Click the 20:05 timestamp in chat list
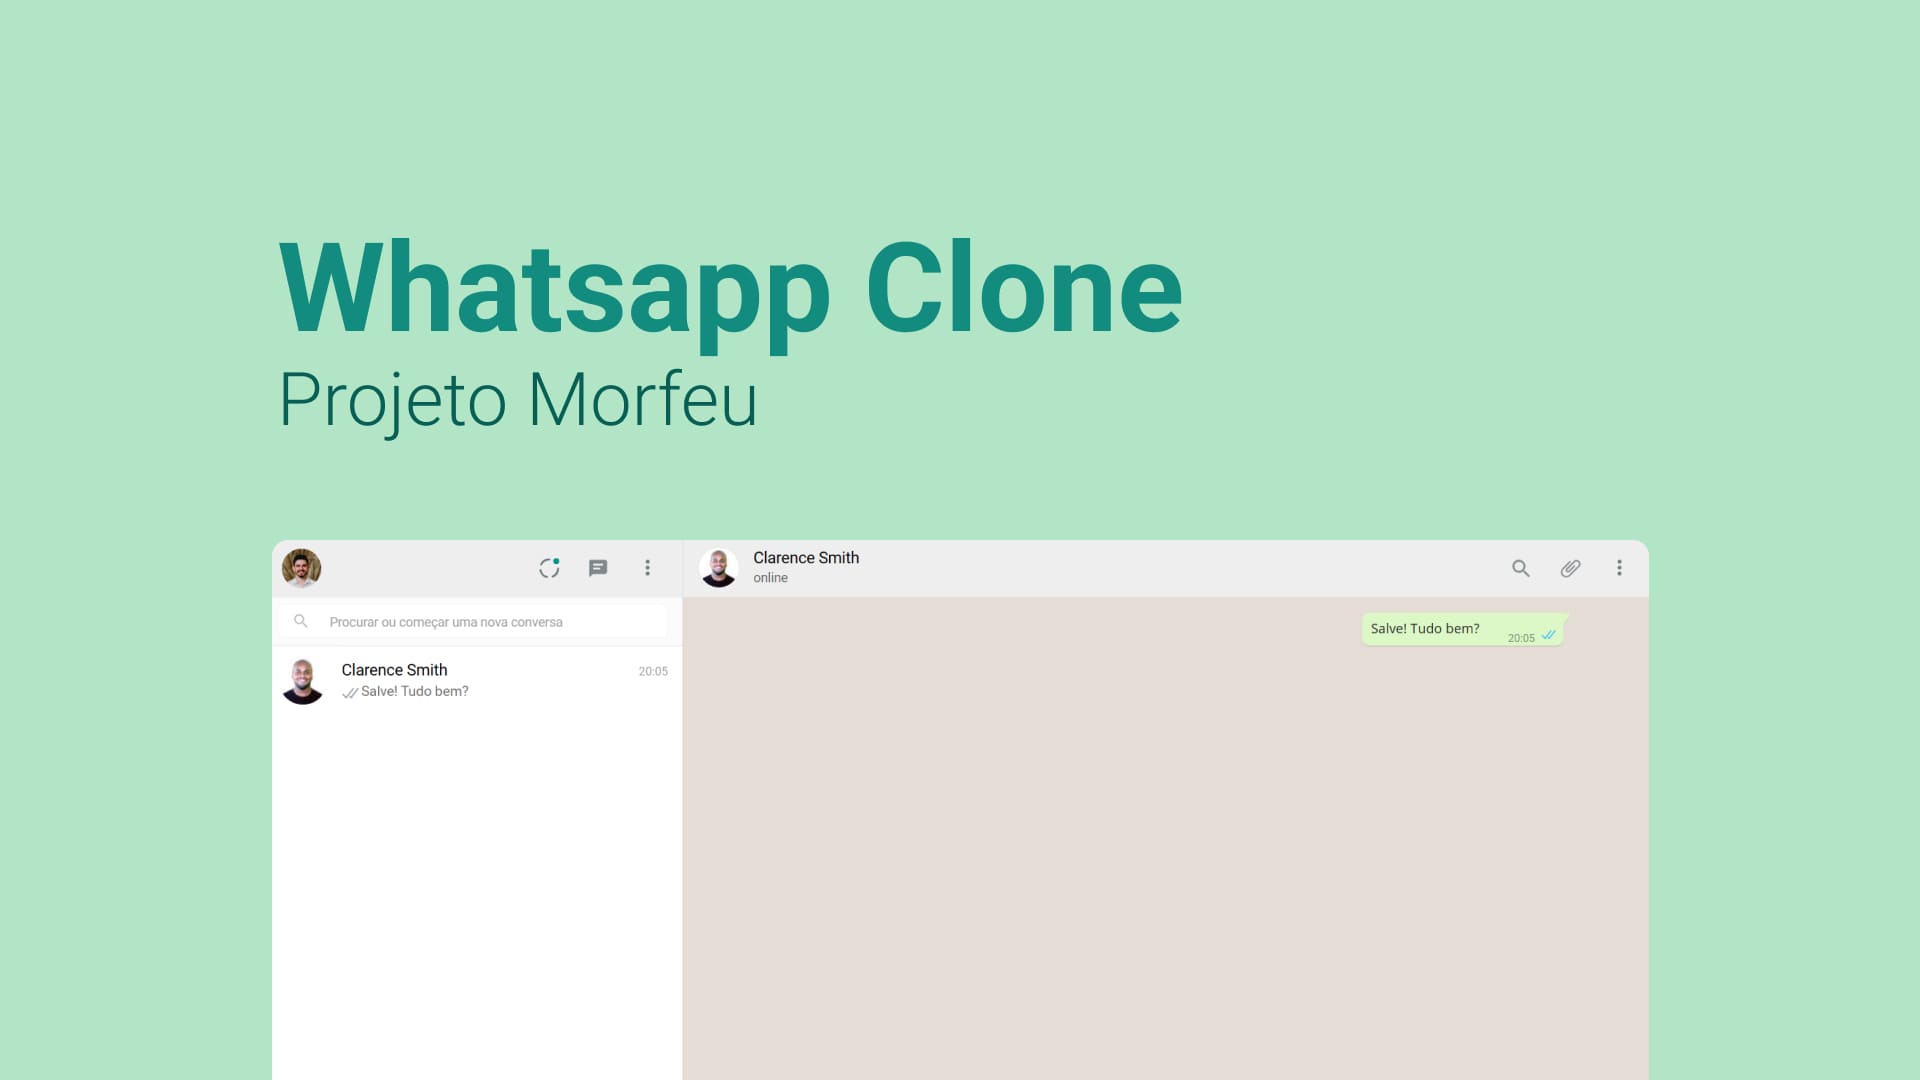This screenshot has width=1920, height=1080. [x=653, y=671]
